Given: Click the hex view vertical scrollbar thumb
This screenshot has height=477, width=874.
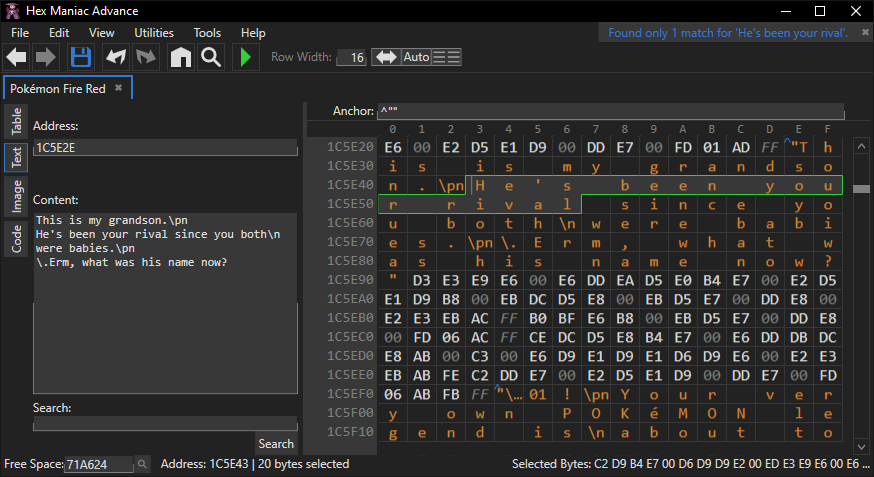Looking at the screenshot, I should (860, 188).
